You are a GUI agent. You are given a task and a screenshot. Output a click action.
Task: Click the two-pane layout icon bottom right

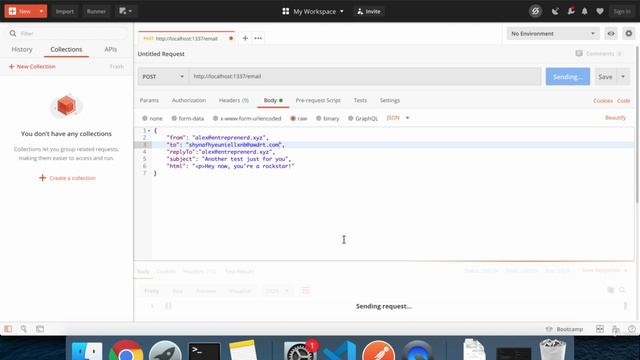tap(600, 329)
